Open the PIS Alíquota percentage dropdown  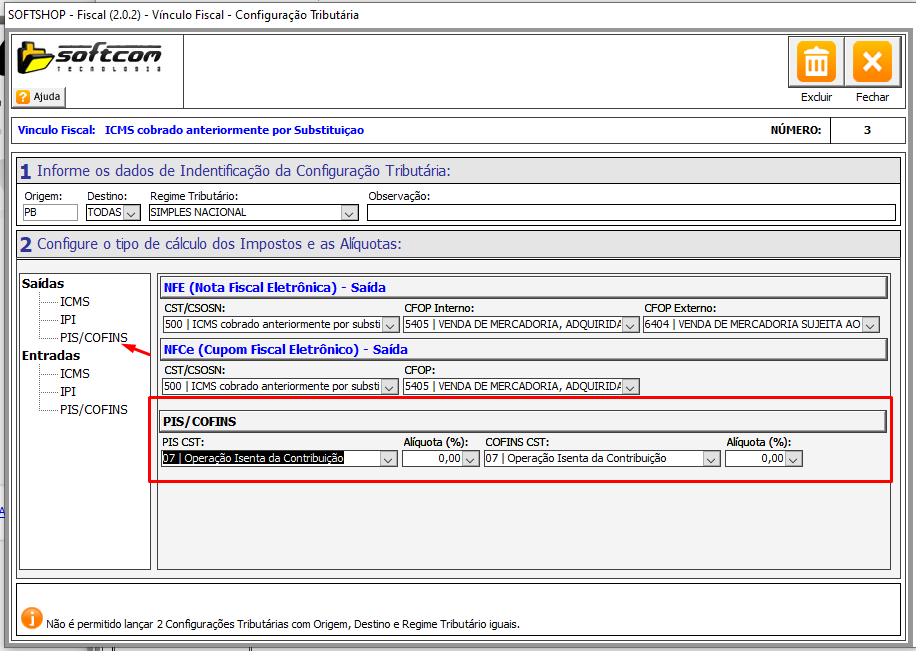471,459
